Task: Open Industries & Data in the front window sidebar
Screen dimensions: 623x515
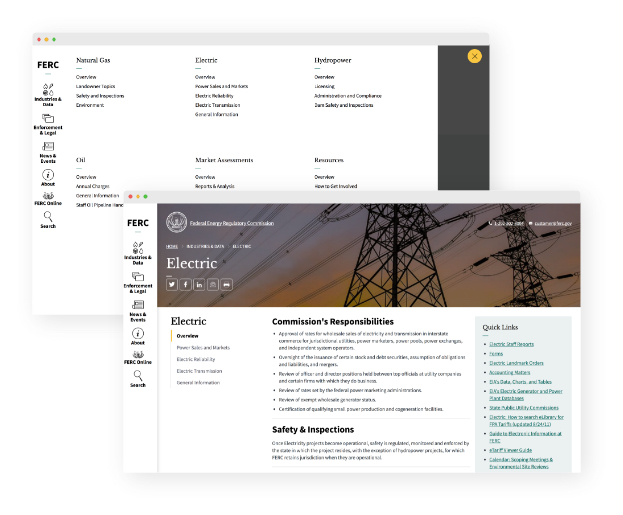Action: point(138,253)
